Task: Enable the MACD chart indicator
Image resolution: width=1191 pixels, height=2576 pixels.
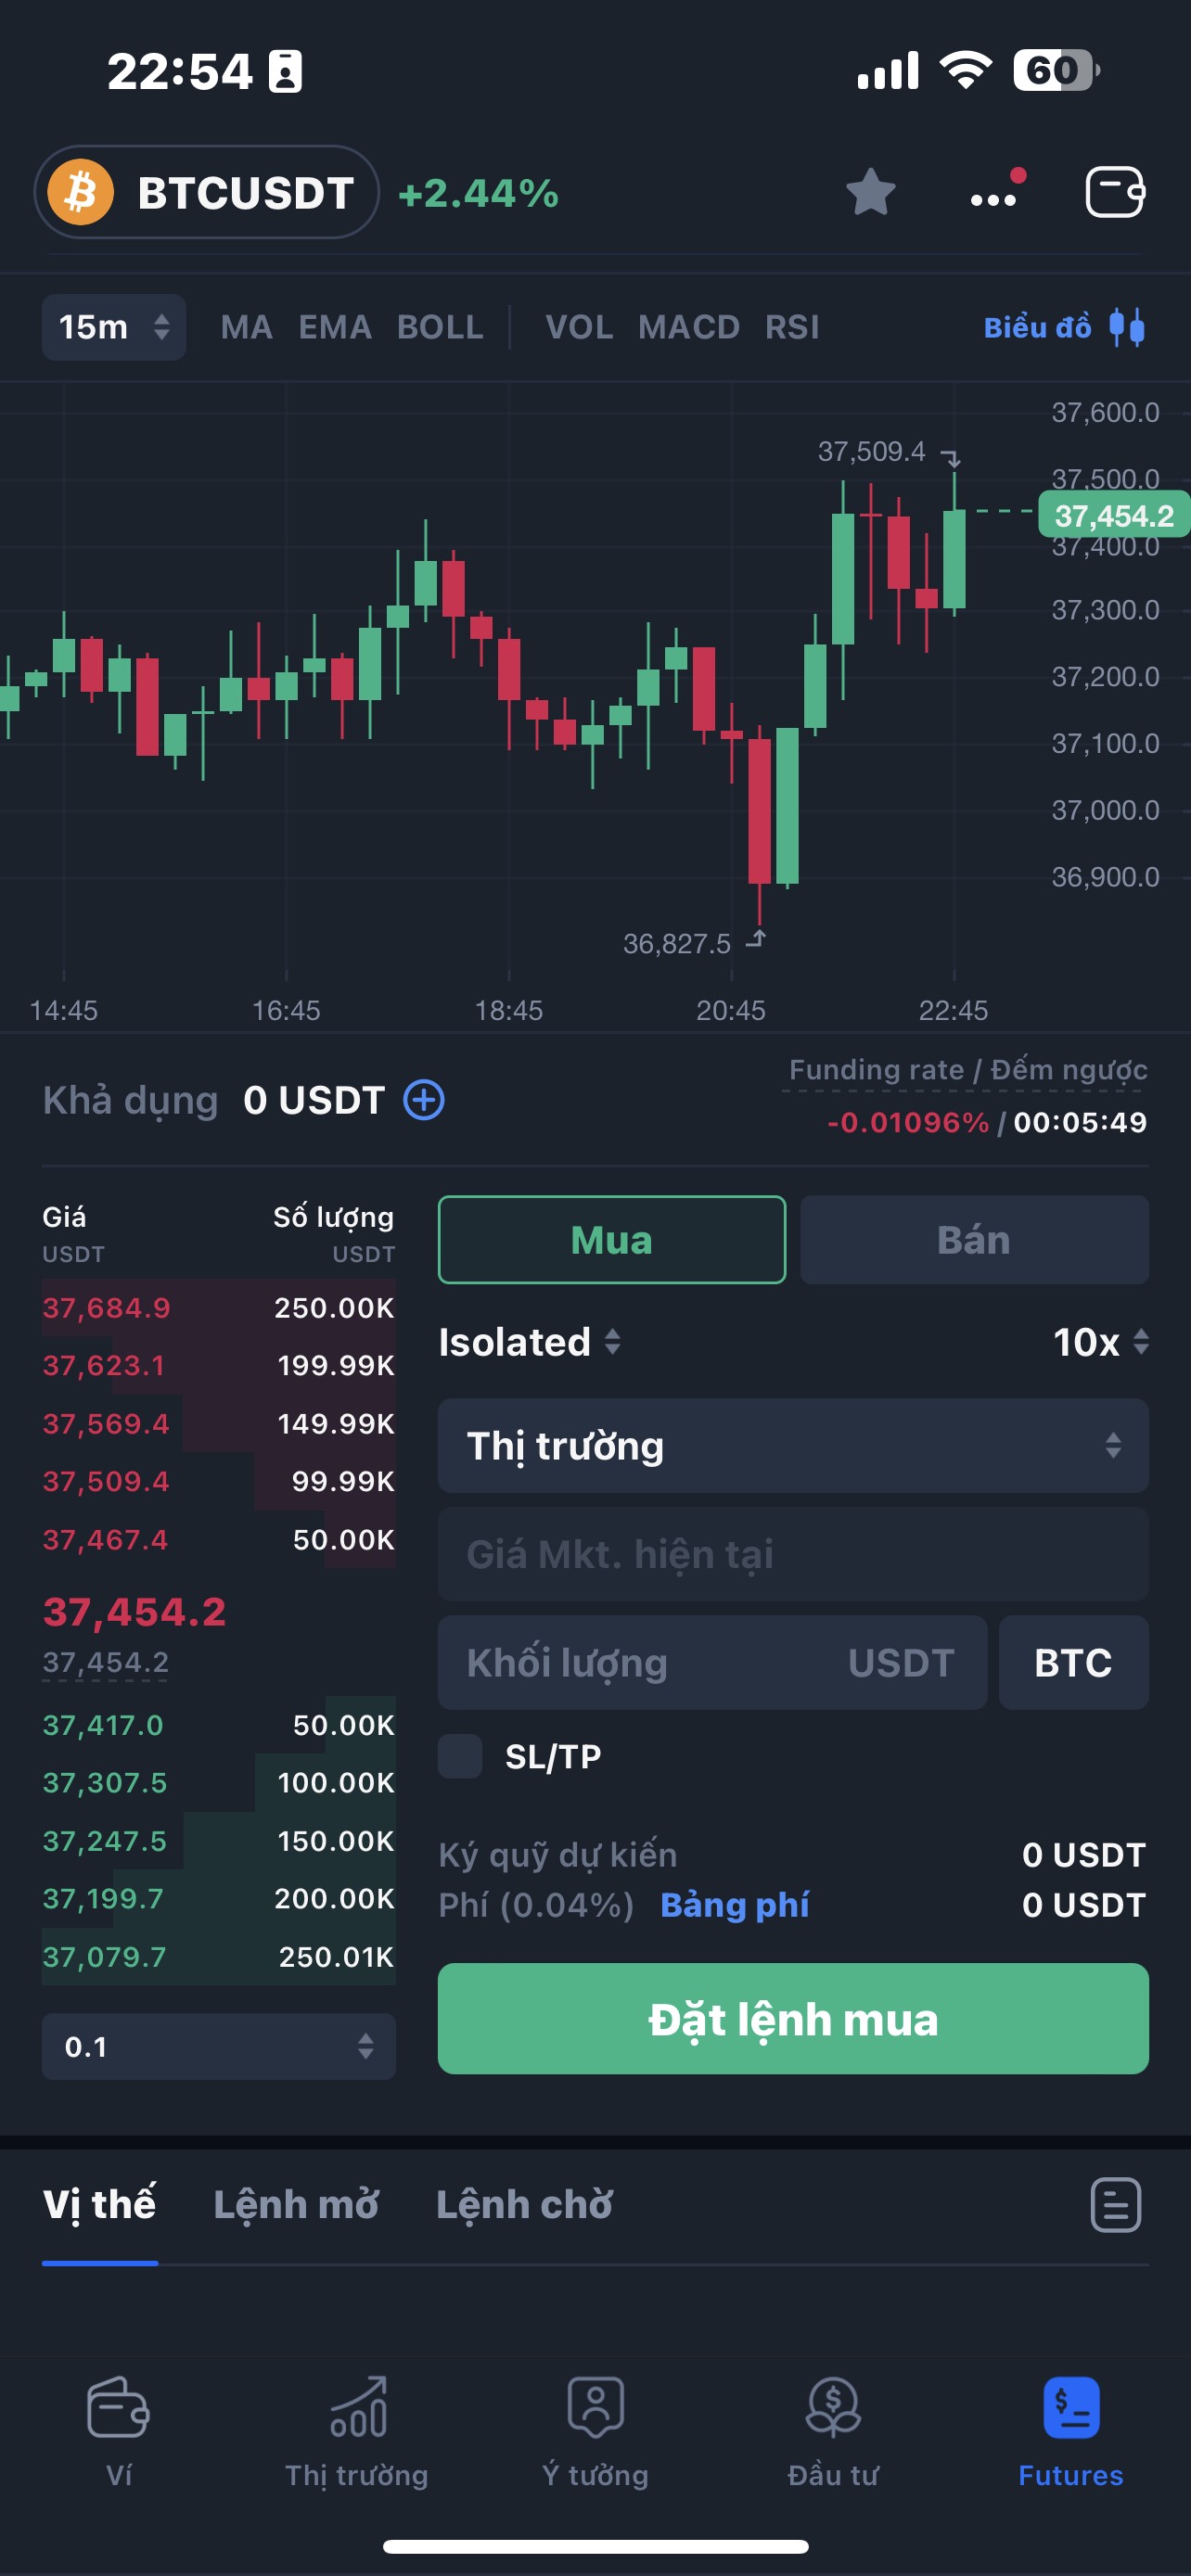Action: [688, 327]
